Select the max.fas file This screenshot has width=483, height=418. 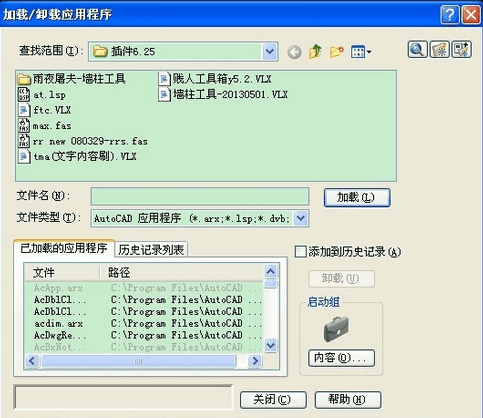44,126
